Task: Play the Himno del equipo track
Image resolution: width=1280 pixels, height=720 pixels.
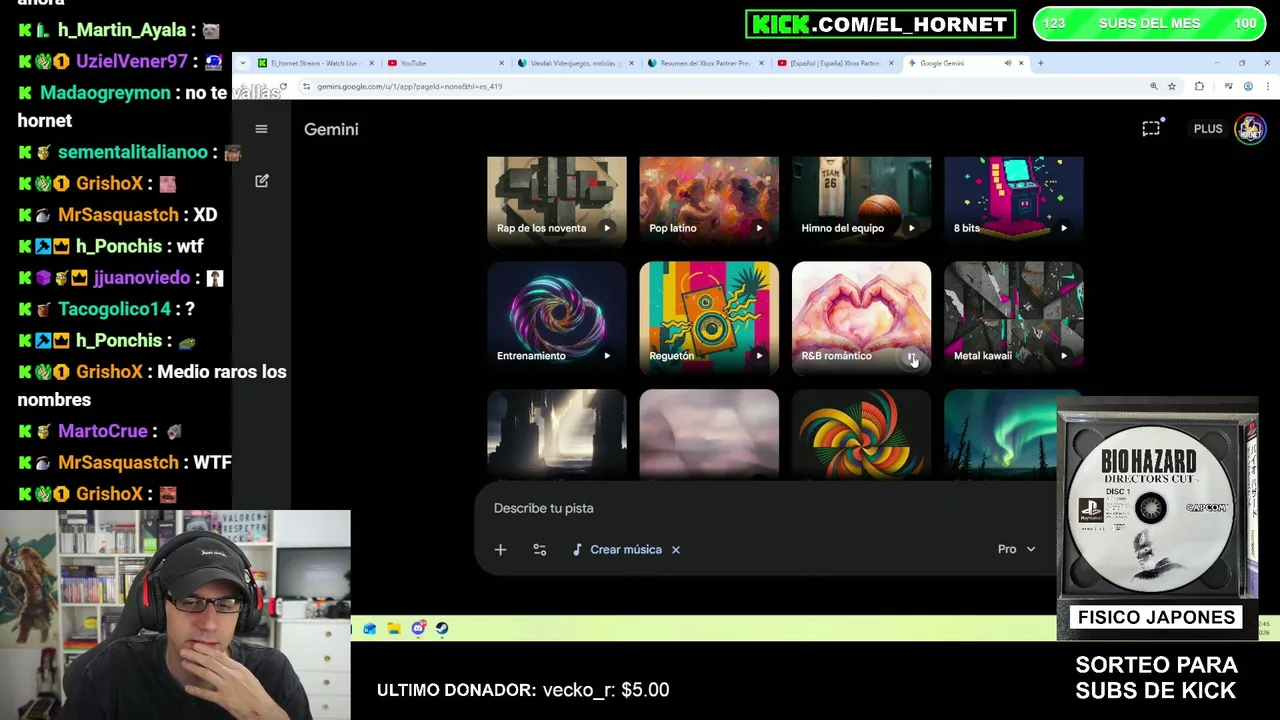Action: (x=911, y=228)
